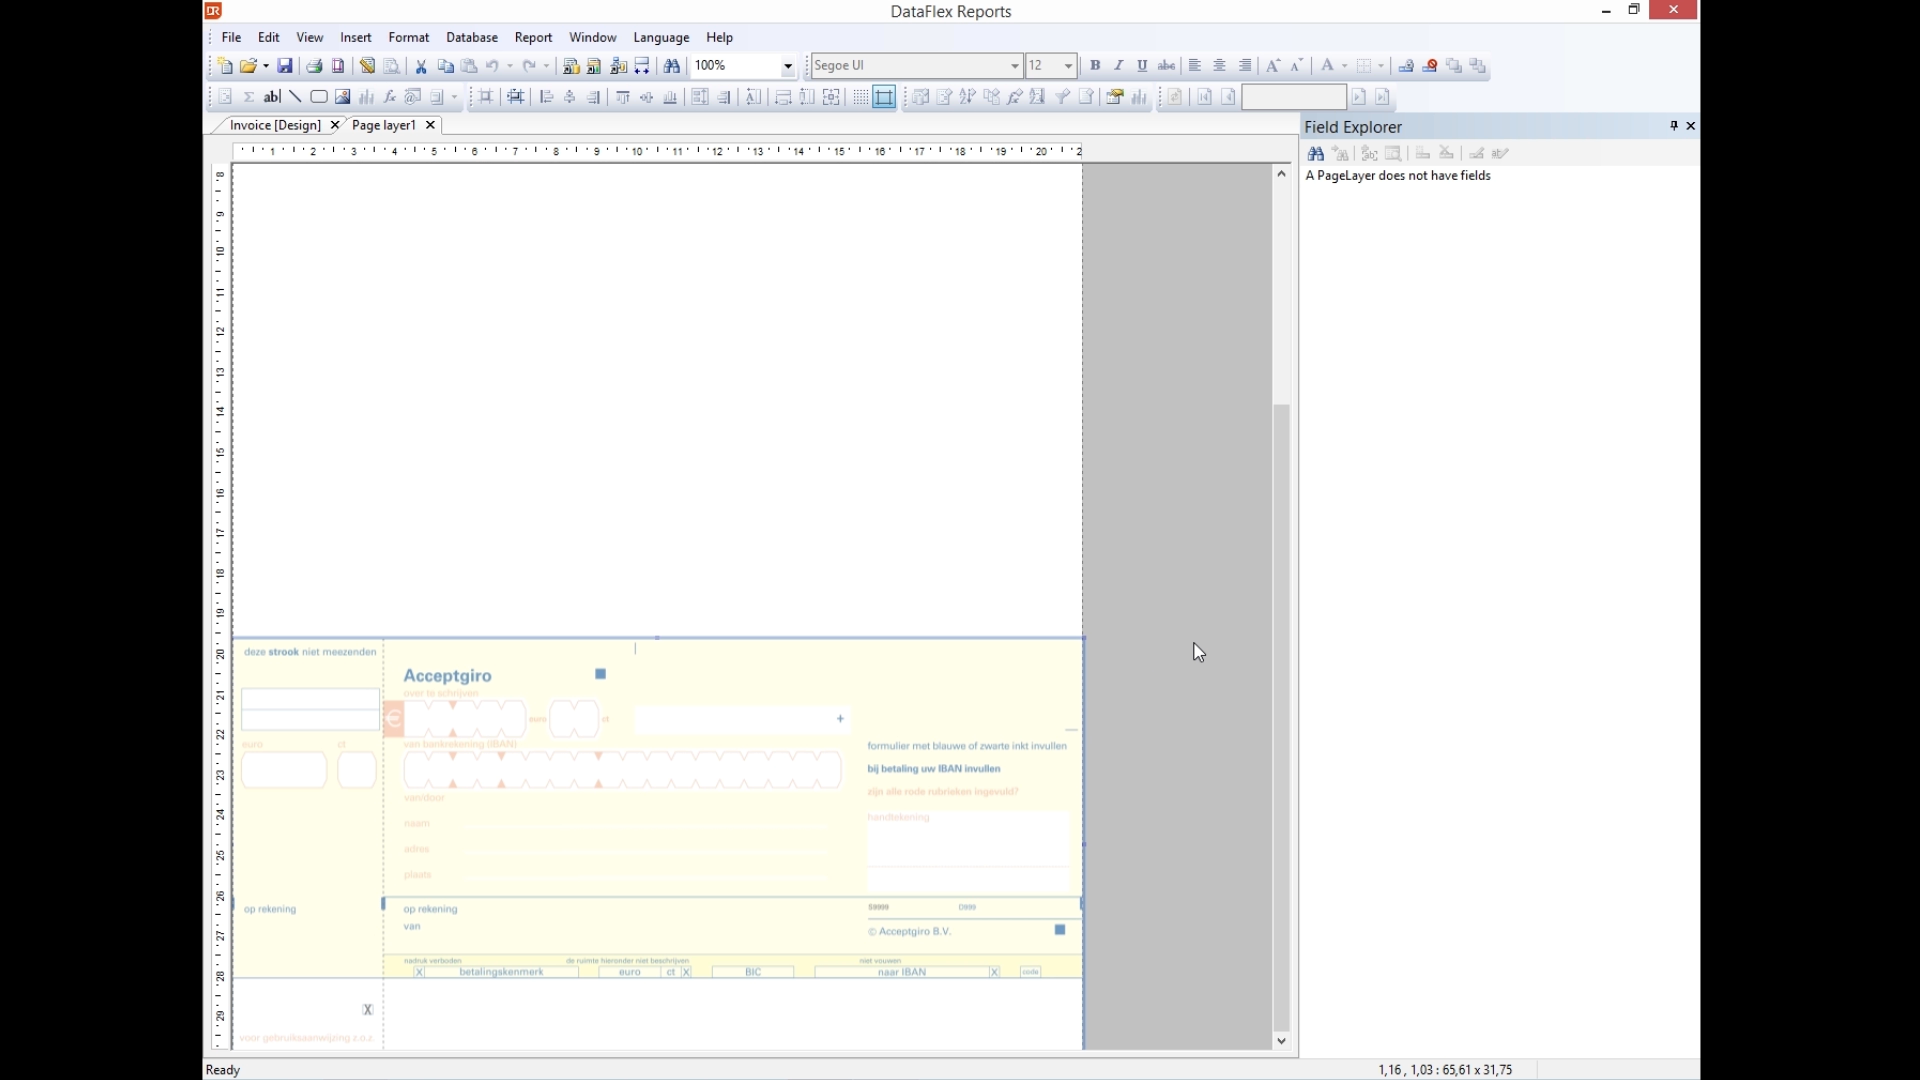Select the line drawing tool
The width and height of the screenshot is (1920, 1080).
pos(295,97)
